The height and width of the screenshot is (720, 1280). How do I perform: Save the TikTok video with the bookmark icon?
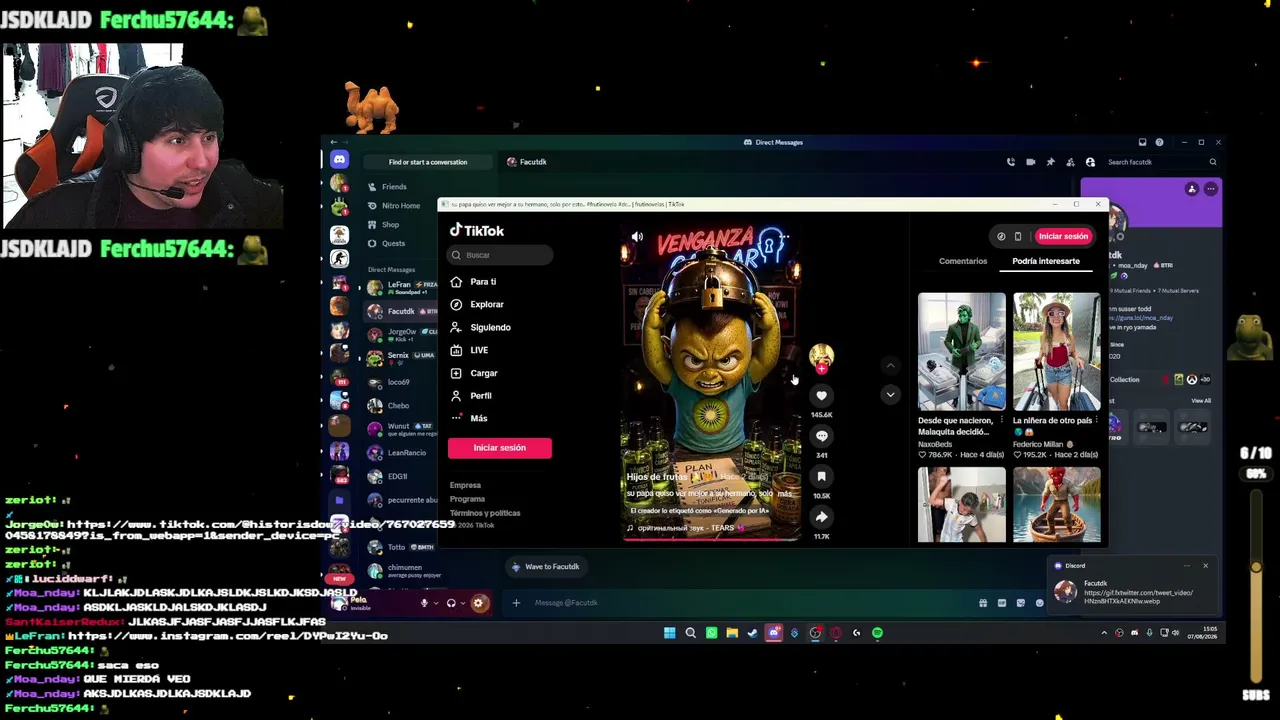coord(821,476)
